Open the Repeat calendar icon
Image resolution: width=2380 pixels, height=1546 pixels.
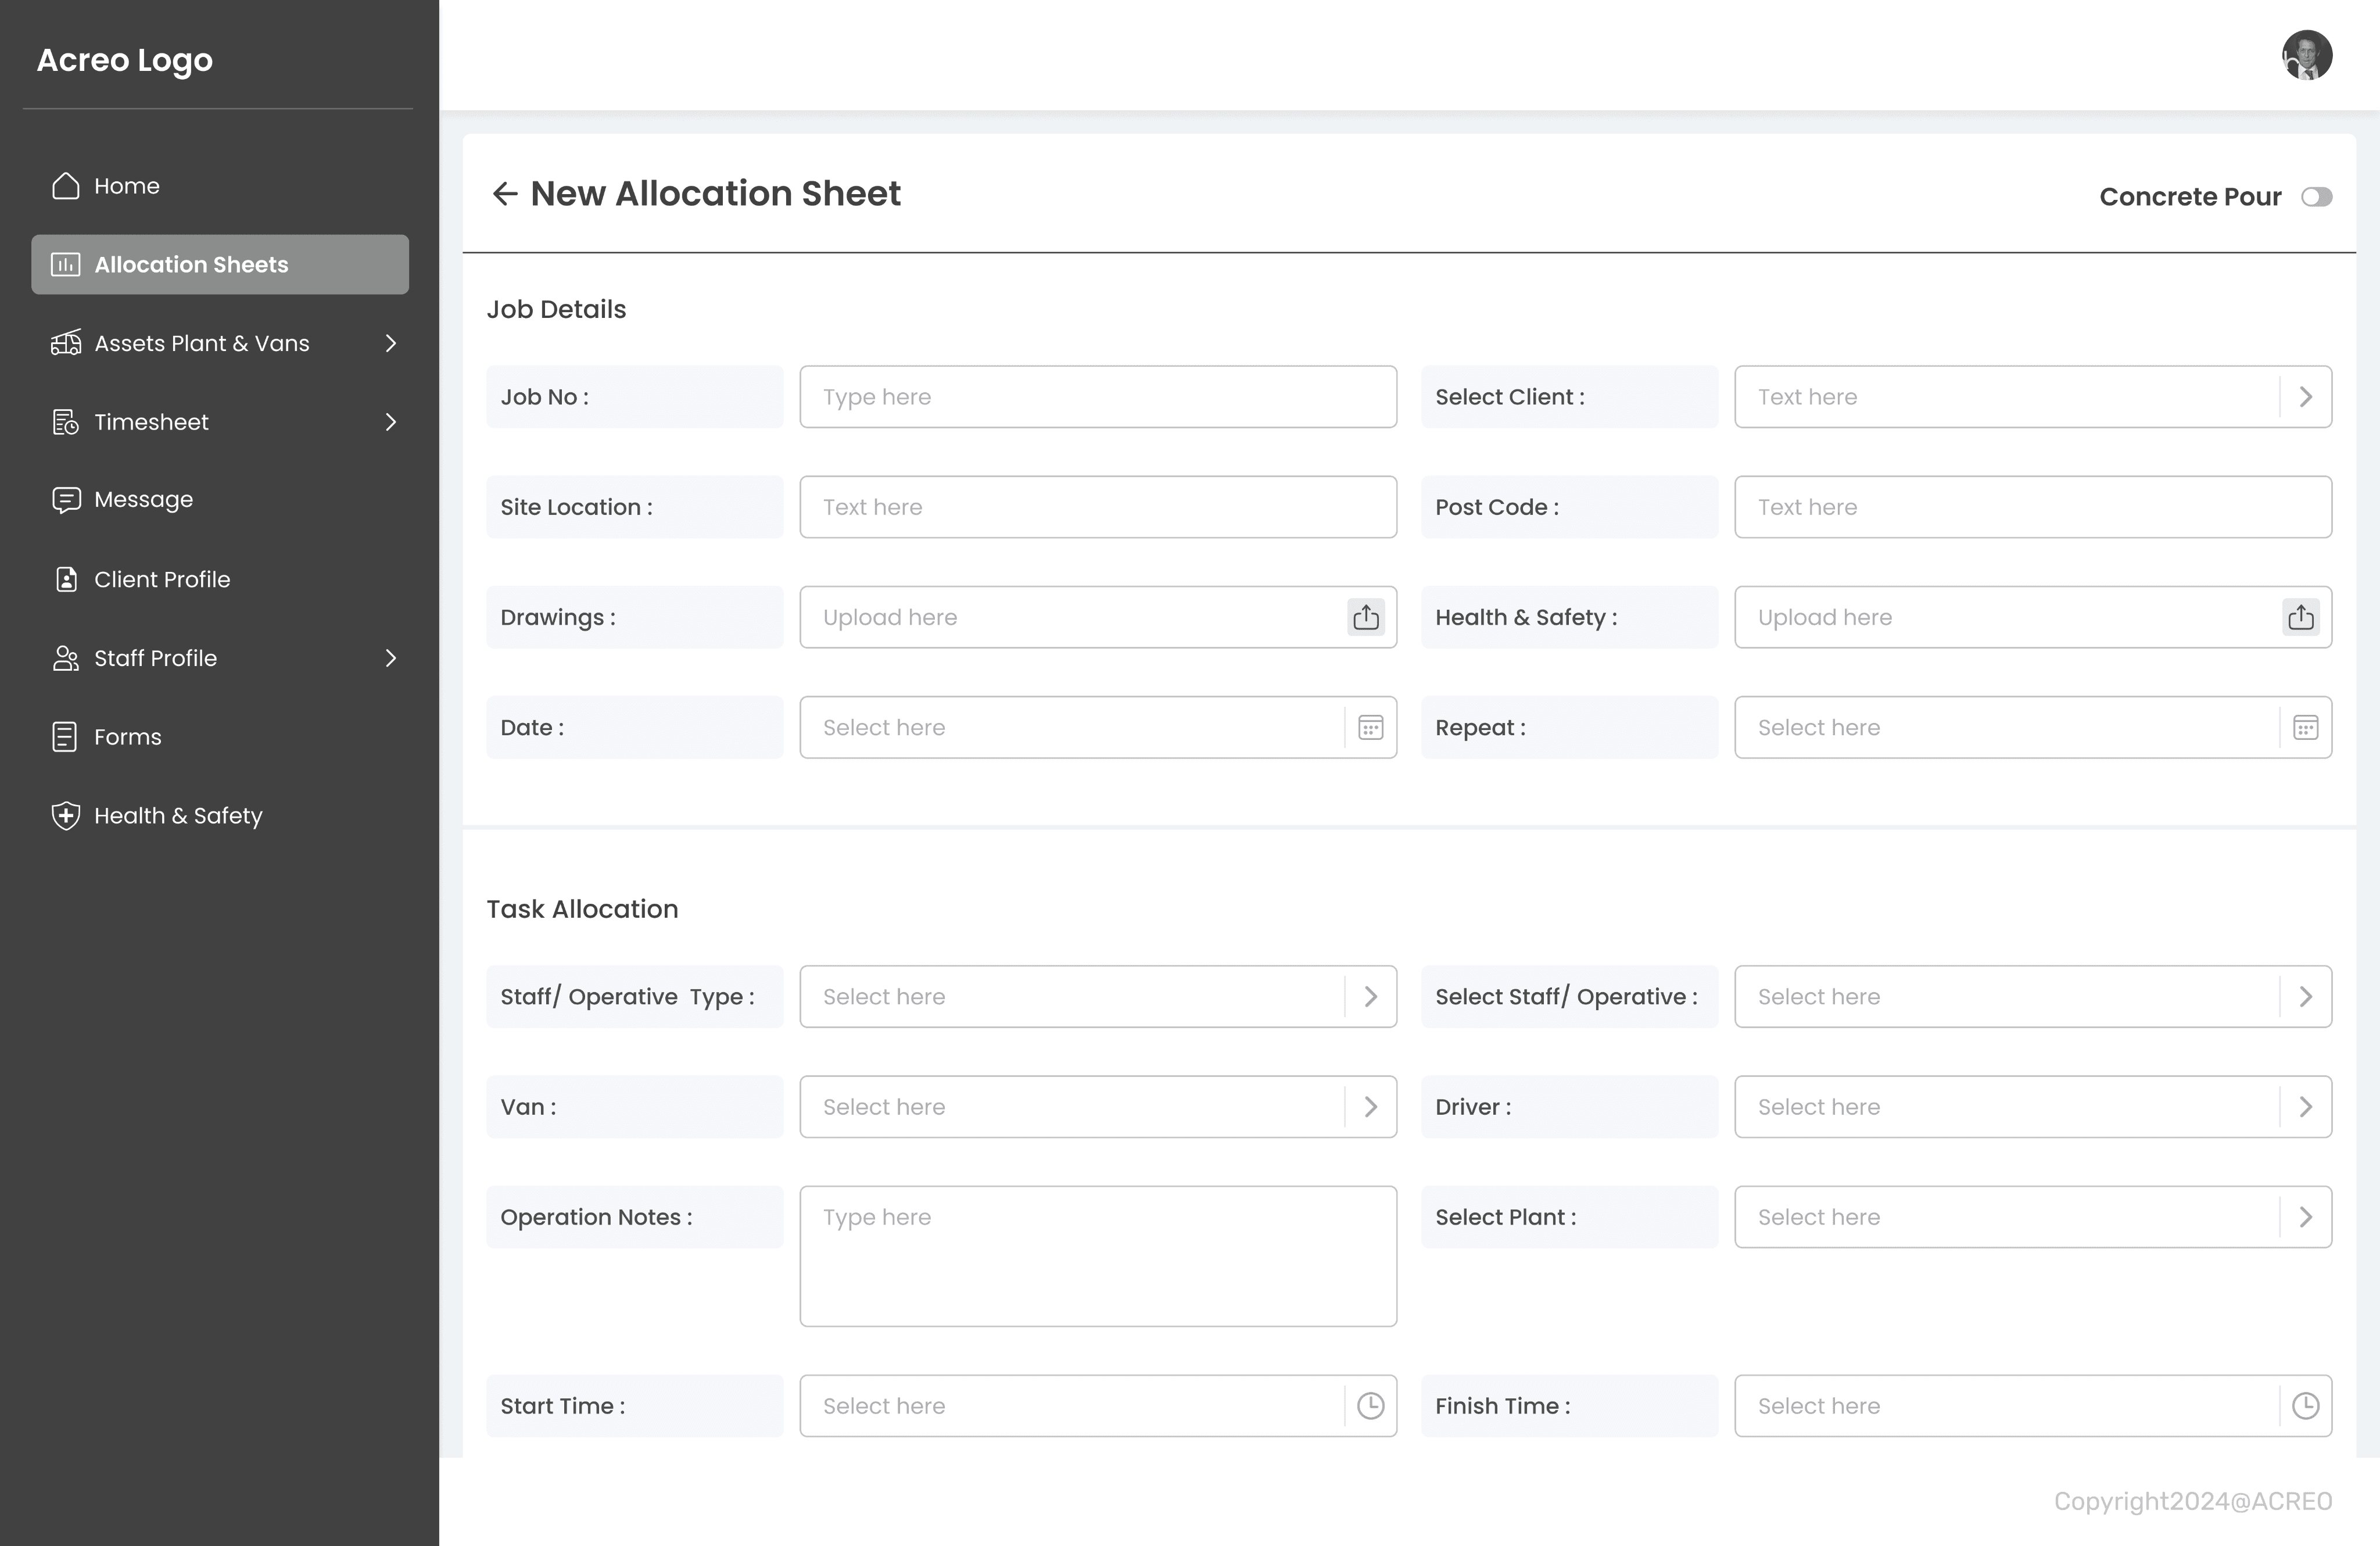(2305, 728)
